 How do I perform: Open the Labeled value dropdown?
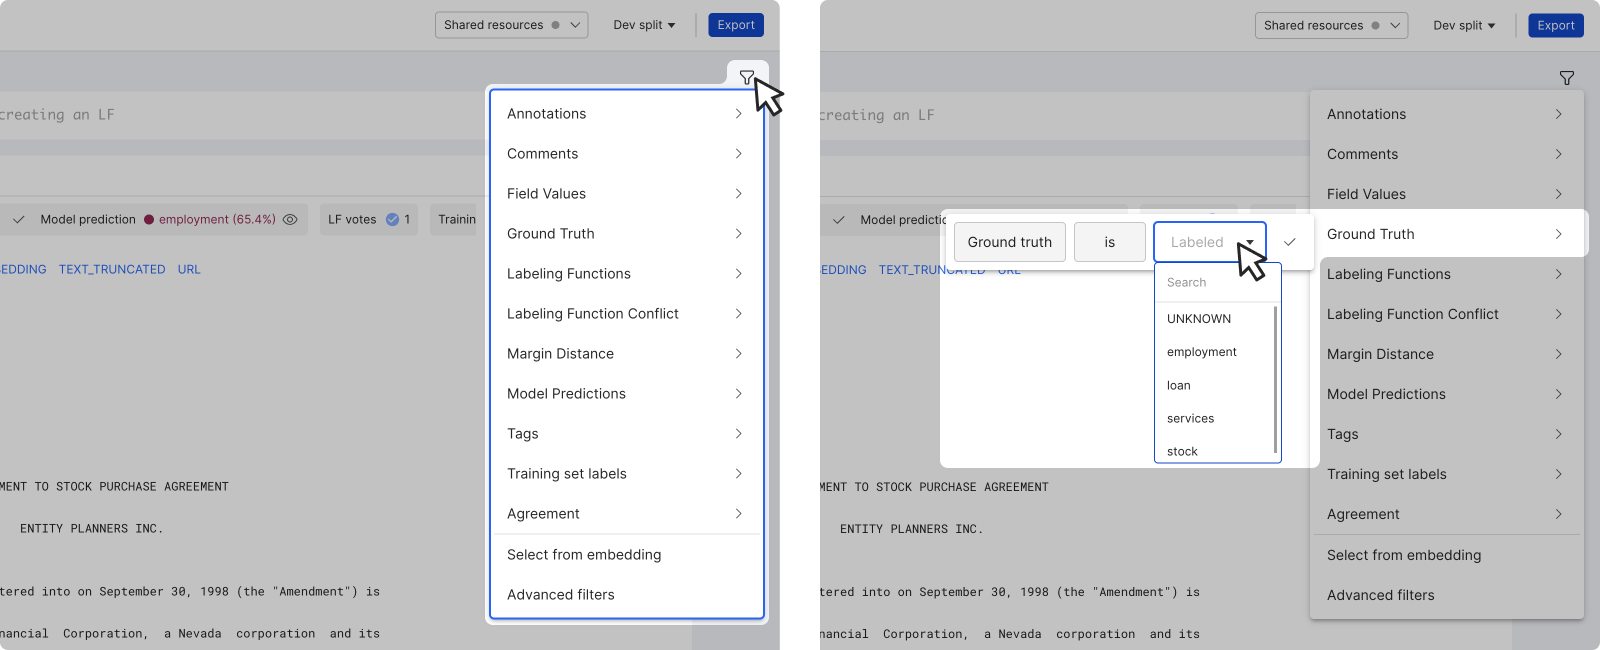pos(1210,242)
